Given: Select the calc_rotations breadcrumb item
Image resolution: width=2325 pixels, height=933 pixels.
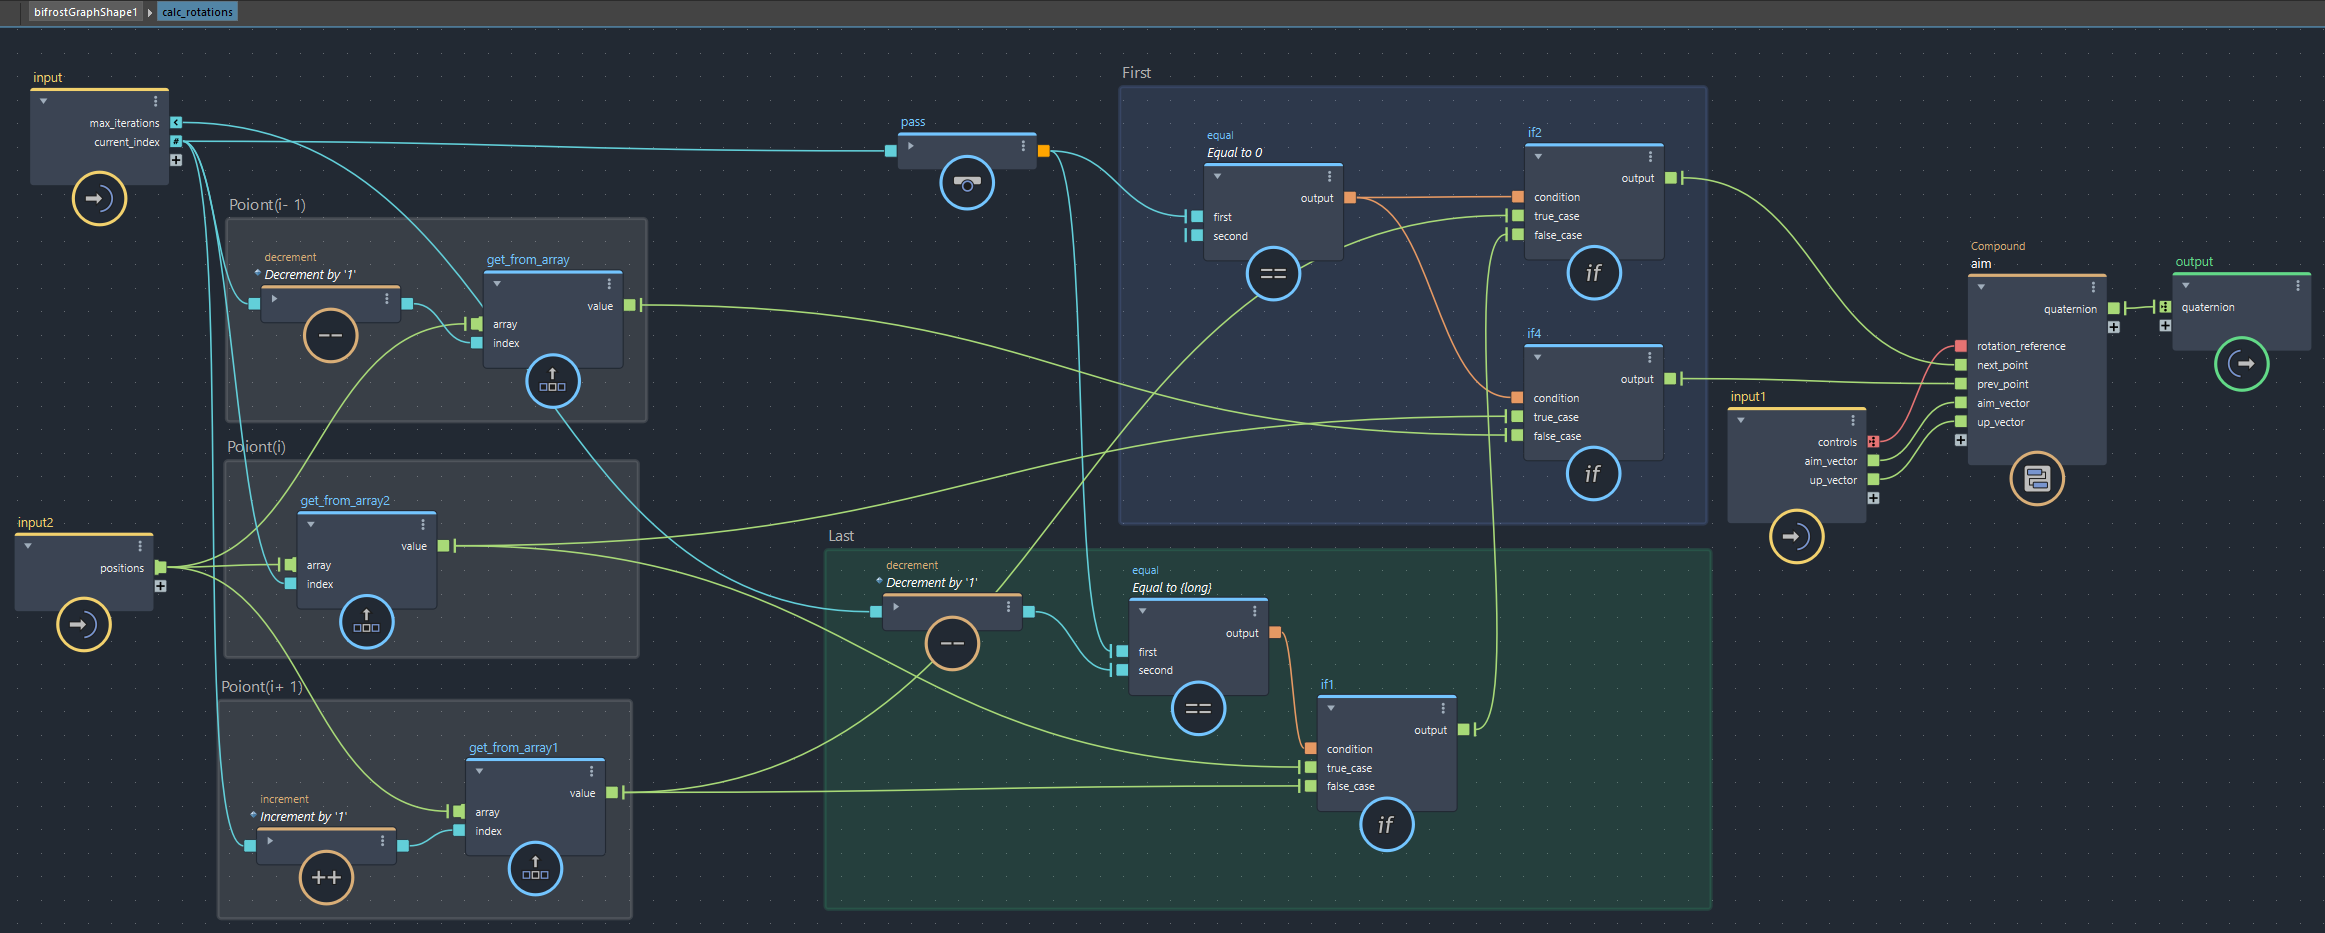Looking at the screenshot, I should [197, 12].
